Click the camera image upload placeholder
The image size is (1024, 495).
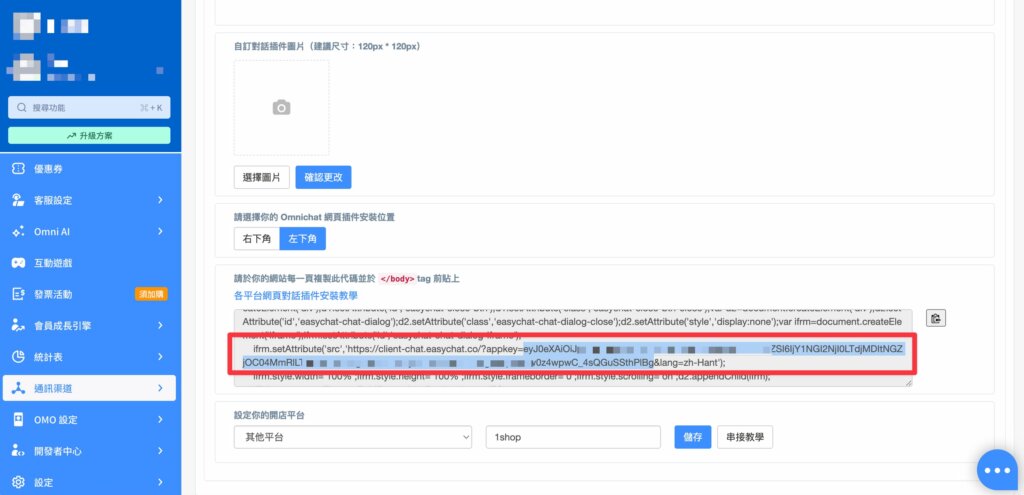282,107
